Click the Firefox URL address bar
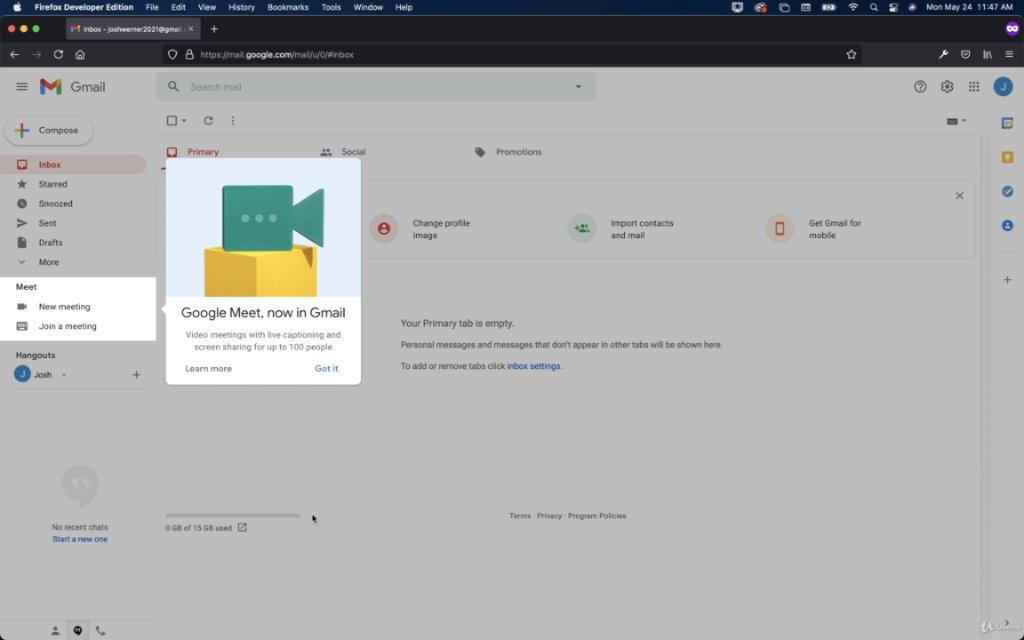Screen dimensions: 1024x640 click(512, 55)
